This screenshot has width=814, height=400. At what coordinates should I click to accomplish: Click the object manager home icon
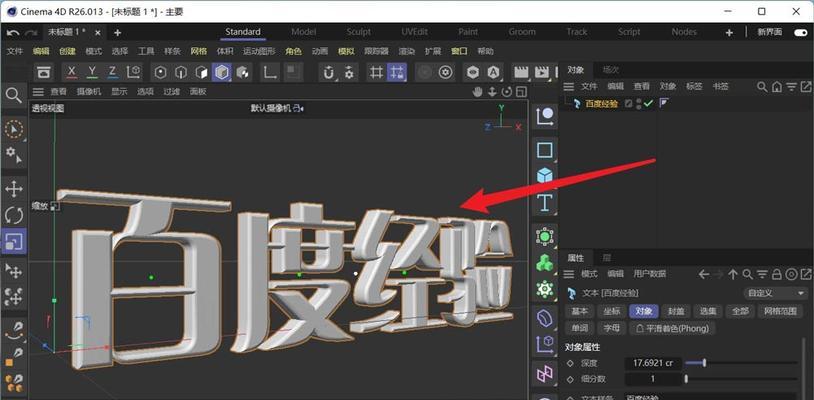(x=777, y=87)
